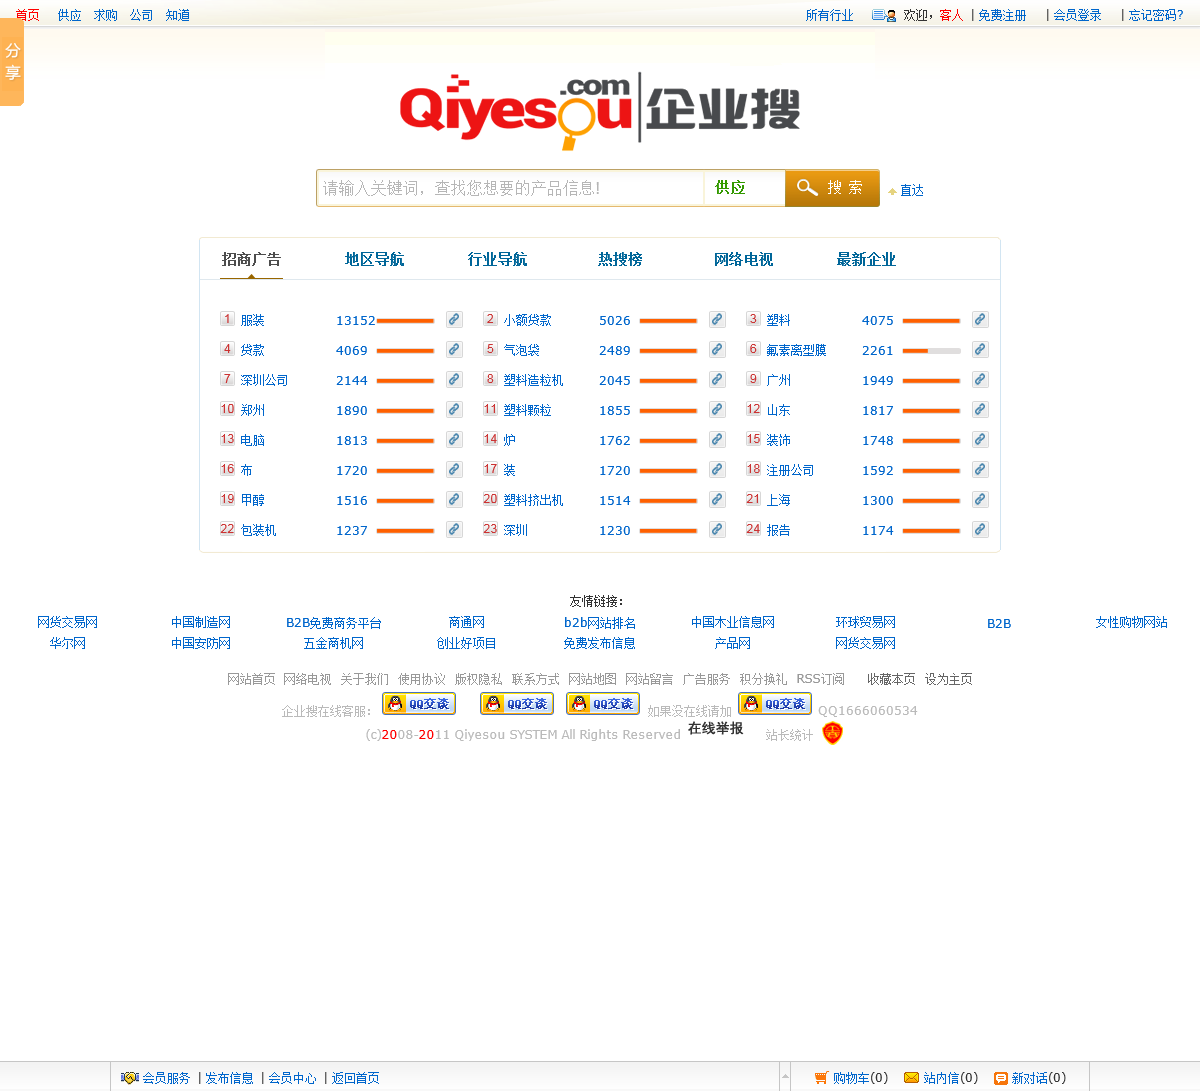Viewport: 1200px width, 1091px height.
Task: Click the link icon beside 小额贷款
Action: pos(717,320)
